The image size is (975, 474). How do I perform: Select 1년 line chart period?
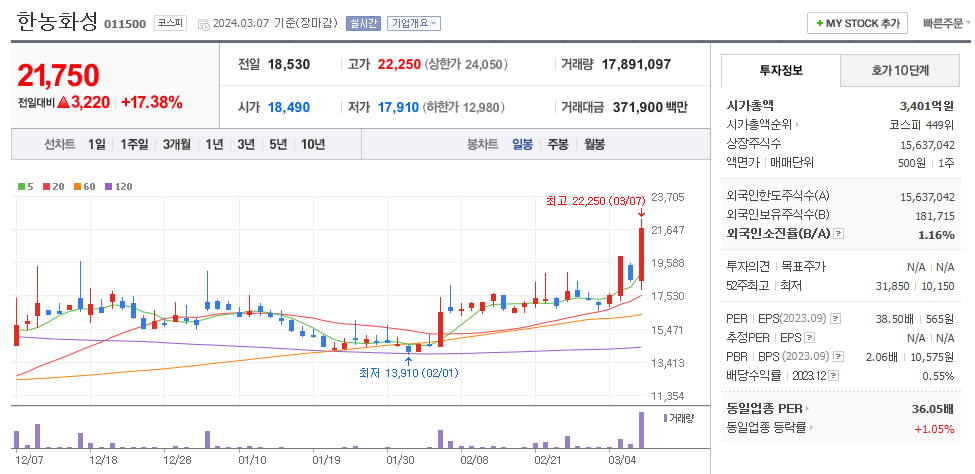click(x=214, y=144)
